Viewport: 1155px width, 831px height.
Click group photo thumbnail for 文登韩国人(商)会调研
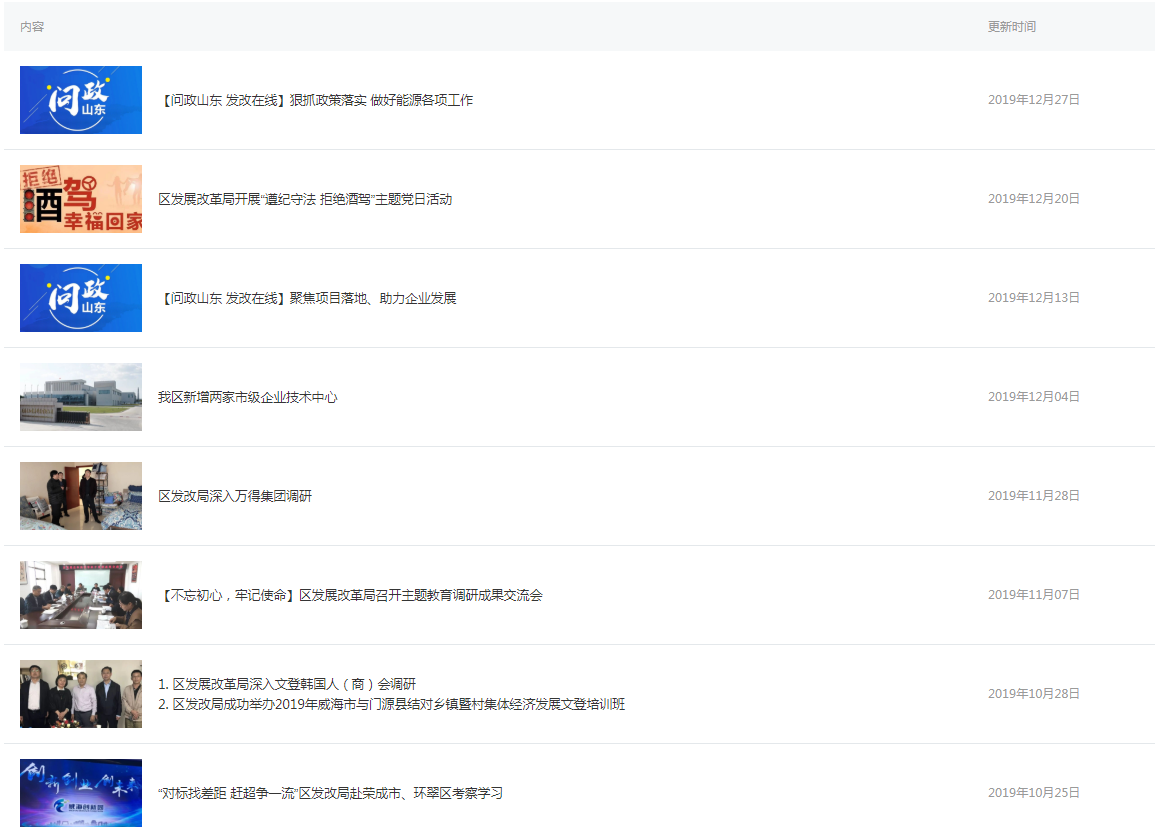[x=81, y=694]
